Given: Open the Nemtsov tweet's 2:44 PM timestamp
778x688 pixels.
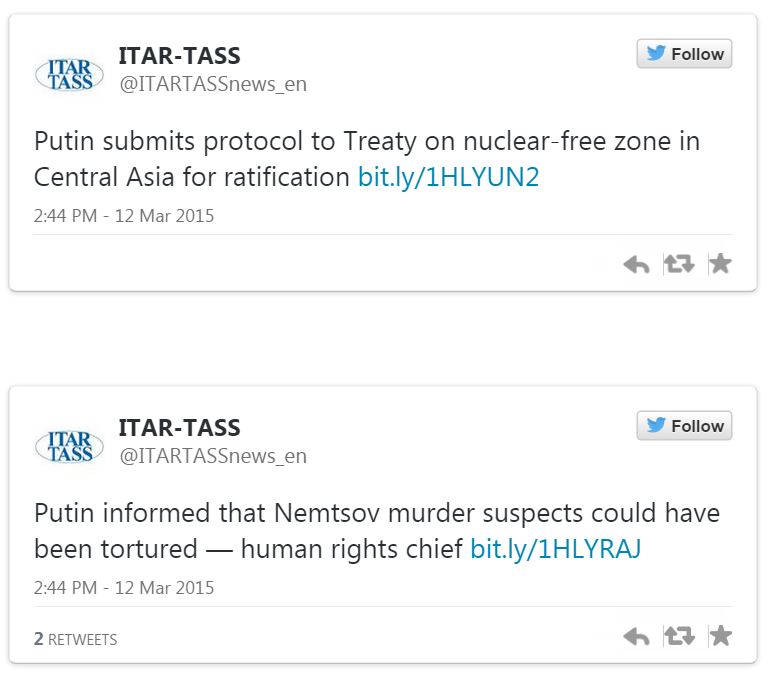Looking at the screenshot, I should pyautogui.click(x=124, y=587).
